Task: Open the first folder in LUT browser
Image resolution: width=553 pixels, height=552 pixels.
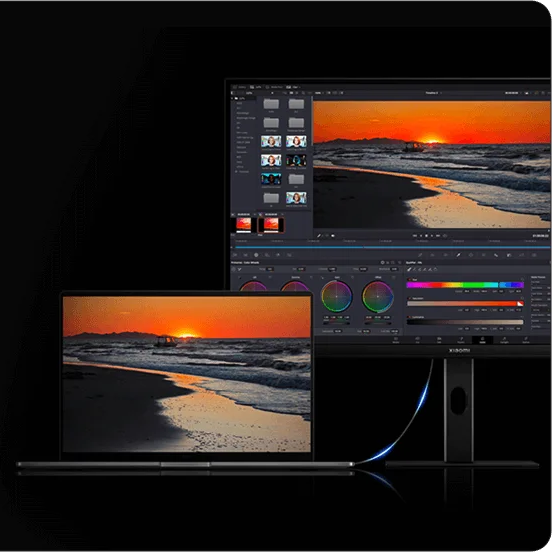Action: point(271,104)
